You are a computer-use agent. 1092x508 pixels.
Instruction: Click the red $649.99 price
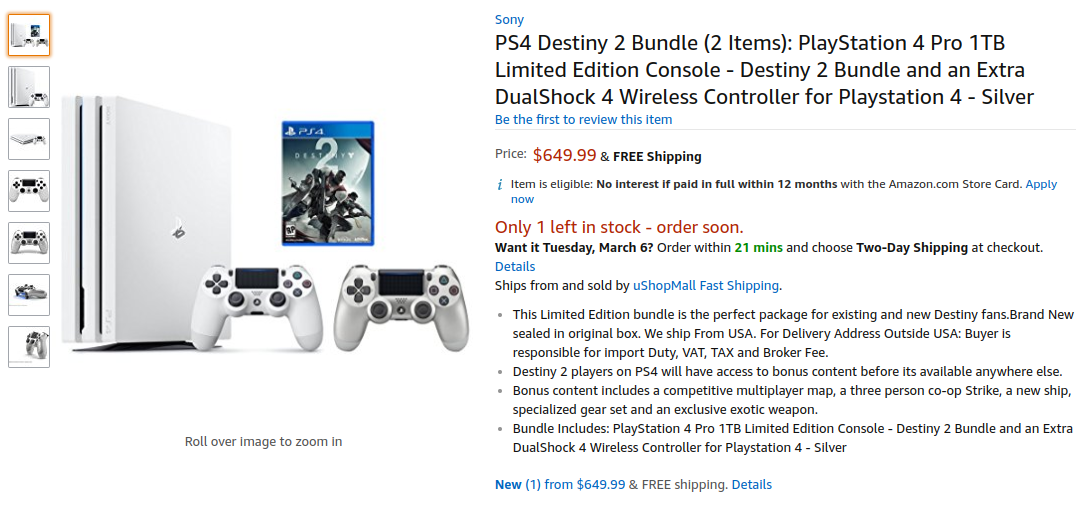point(564,156)
